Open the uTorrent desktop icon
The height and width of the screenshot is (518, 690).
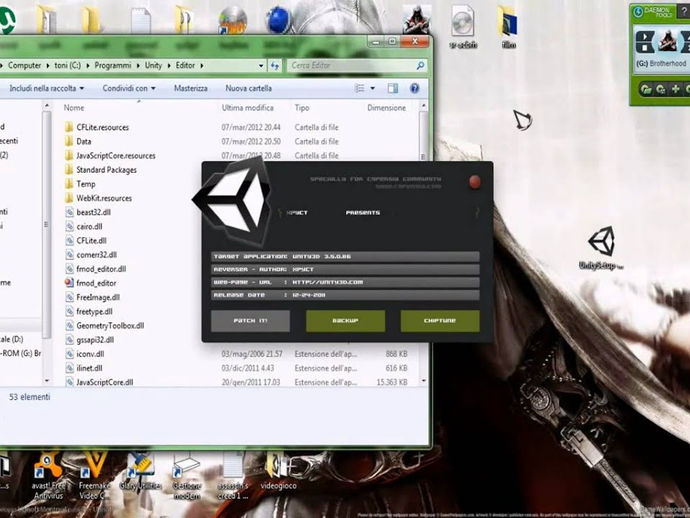pyautogui.click(x=6, y=20)
